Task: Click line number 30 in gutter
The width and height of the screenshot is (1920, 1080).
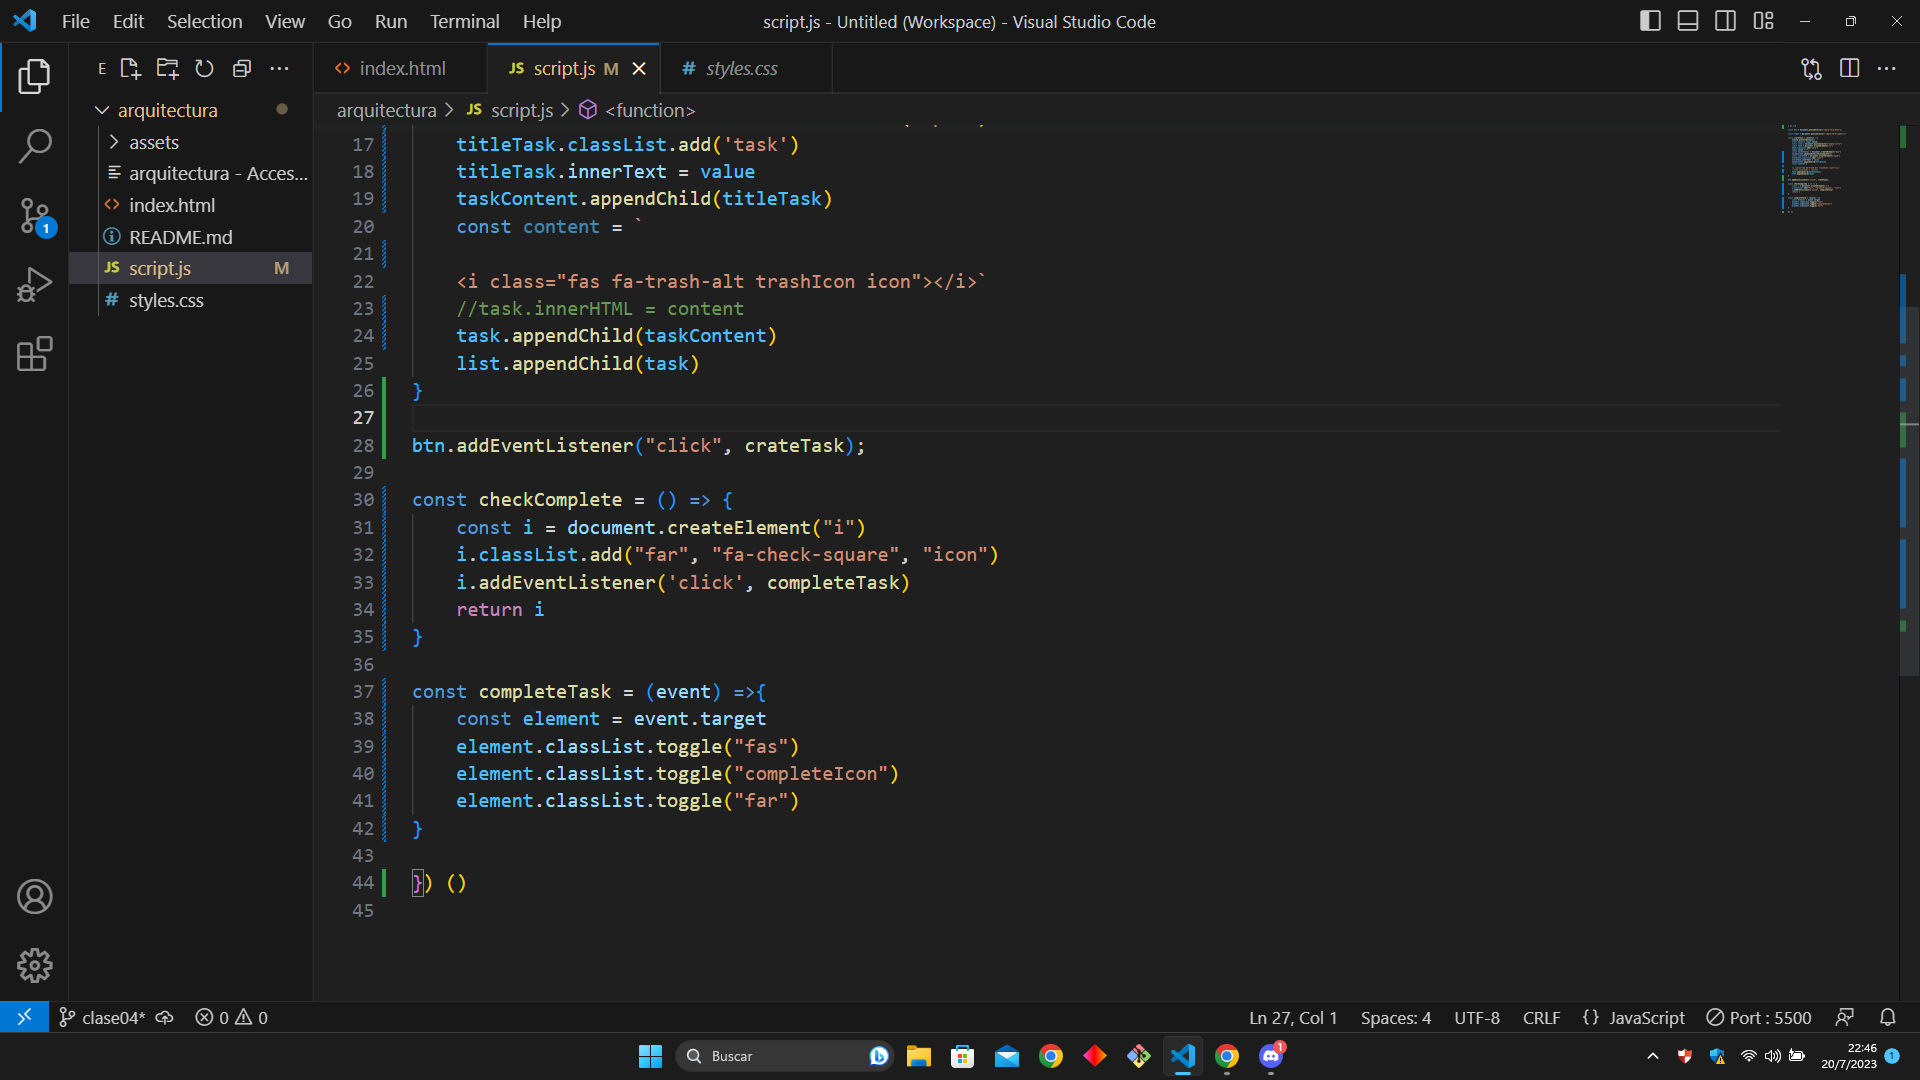Action: pos(362,500)
